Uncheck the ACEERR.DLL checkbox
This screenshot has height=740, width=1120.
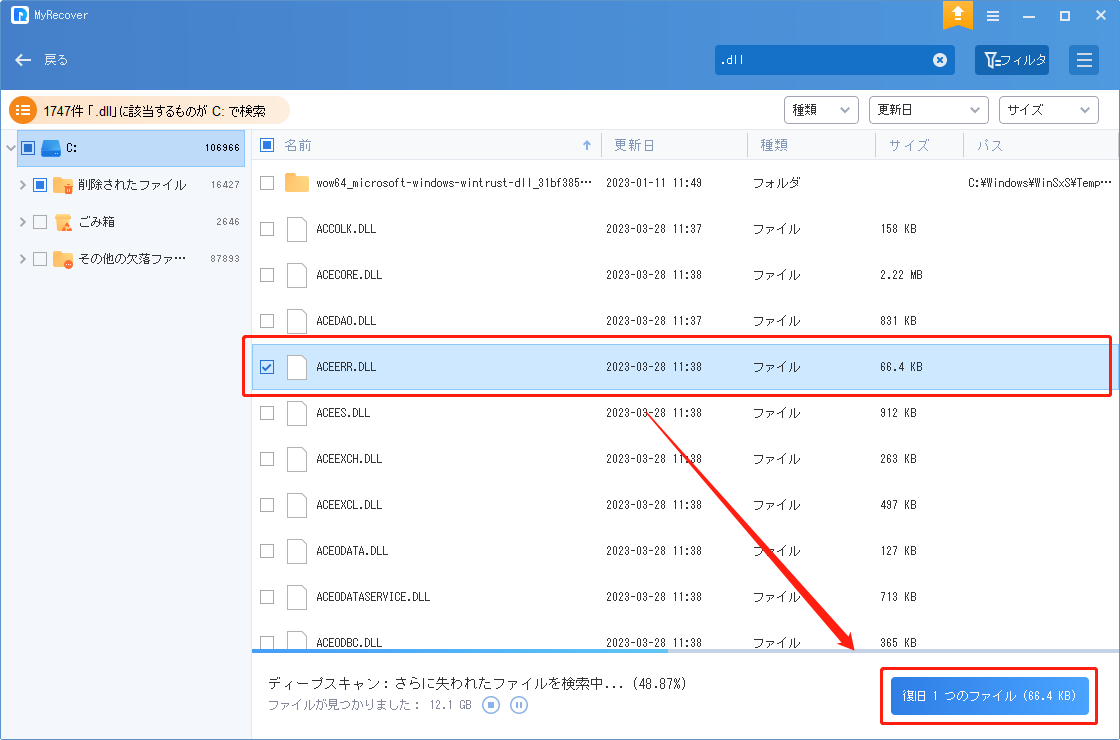point(267,367)
